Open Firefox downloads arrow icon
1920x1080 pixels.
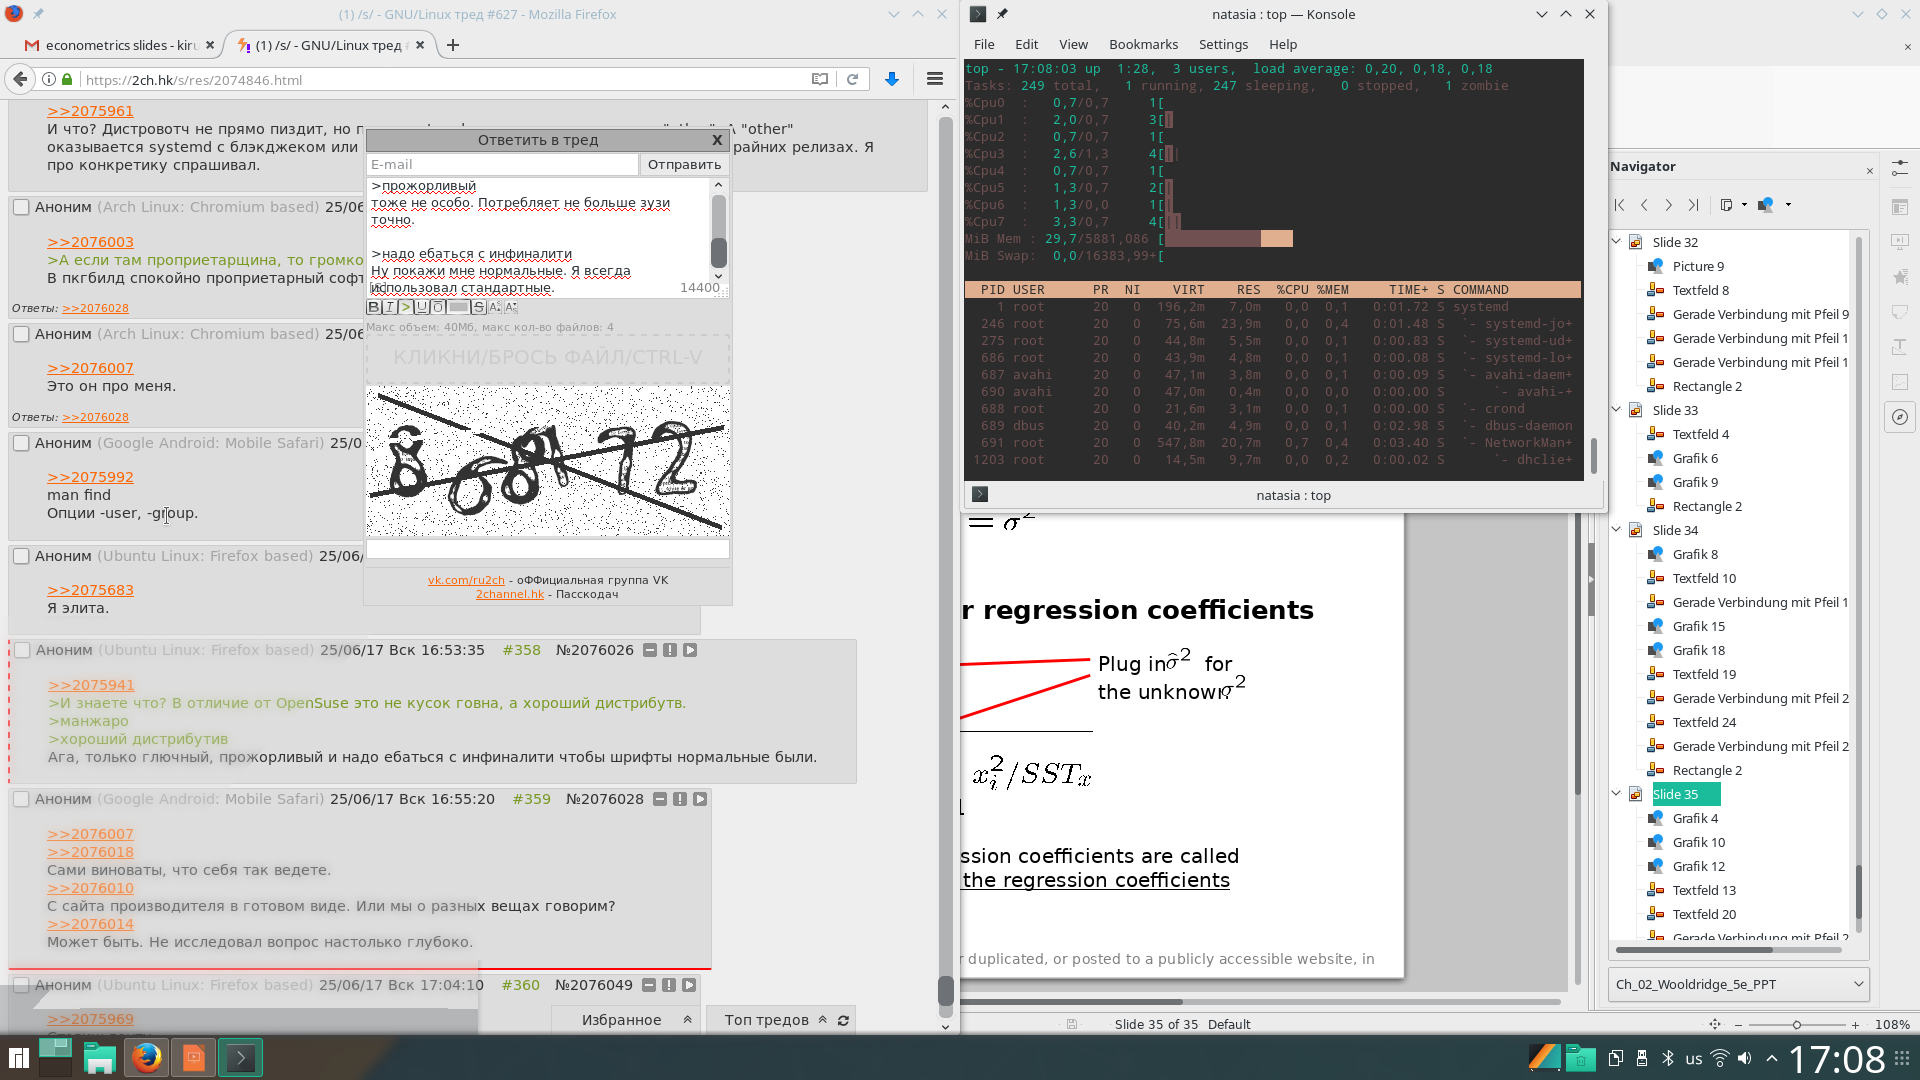[892, 79]
